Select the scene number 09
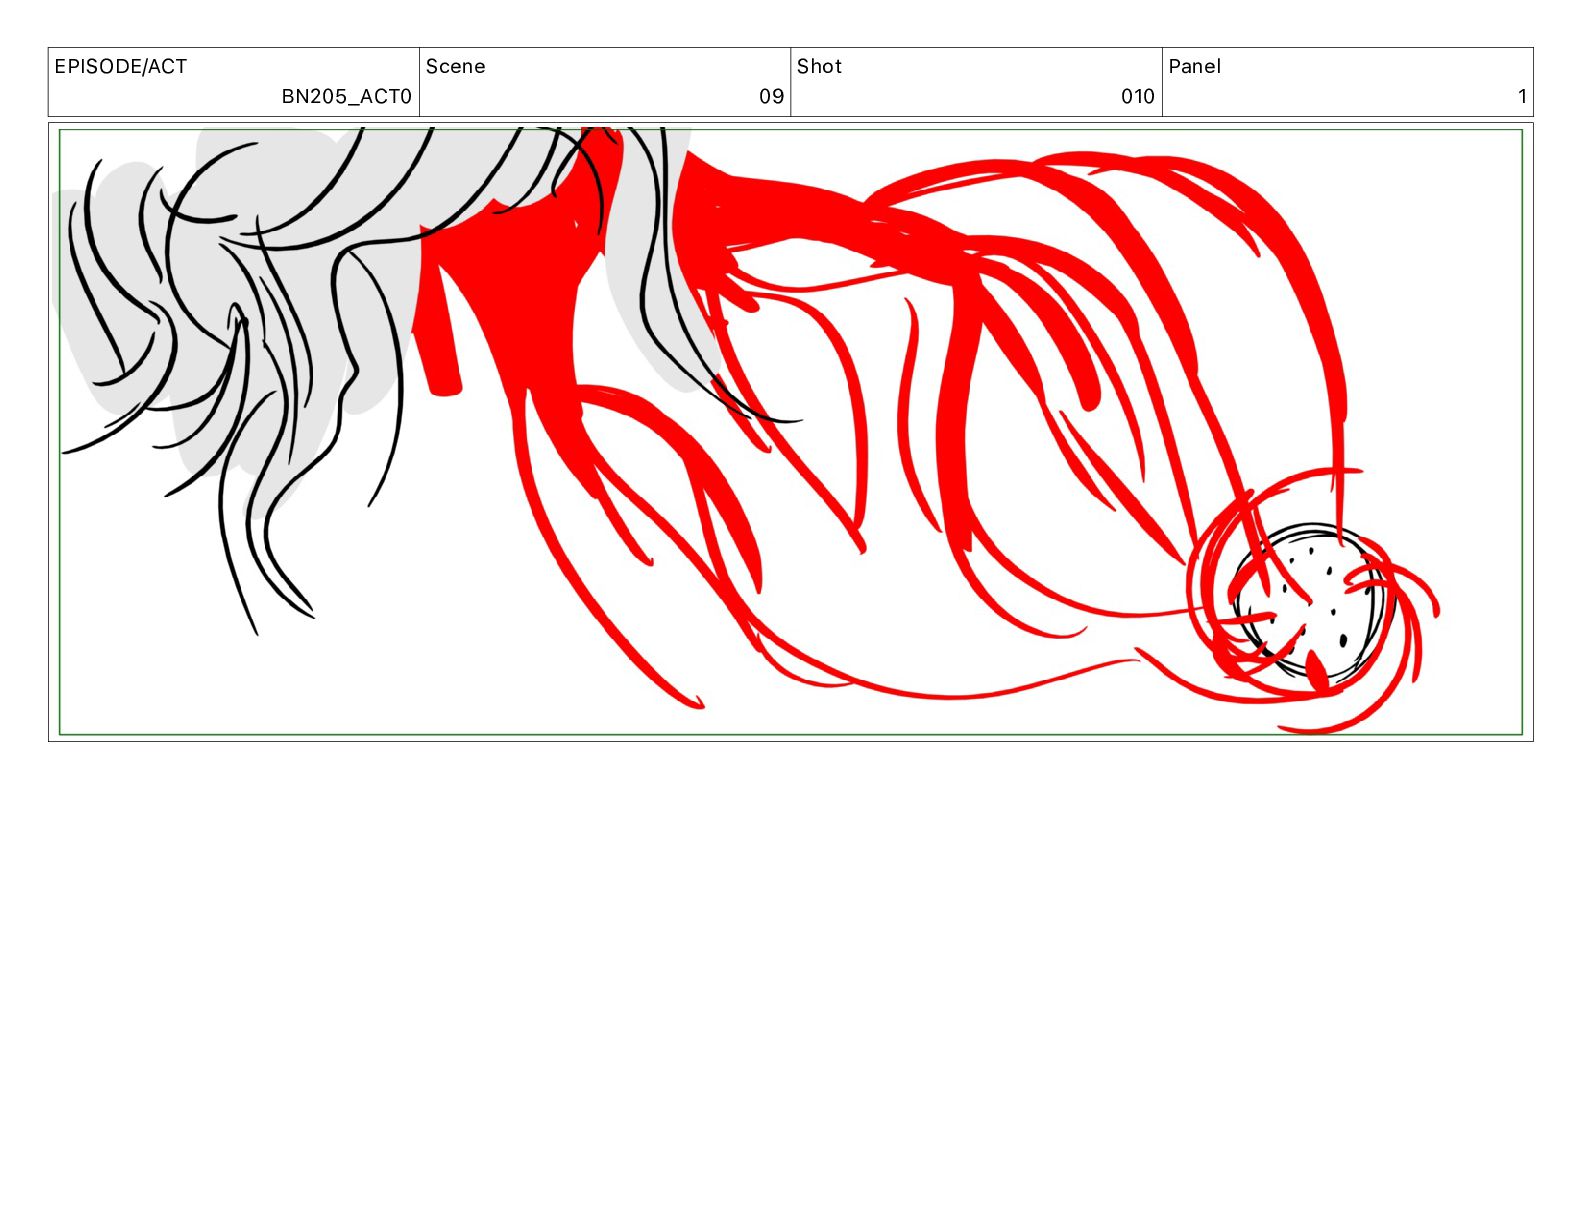Screen dimensions: 1584x1224 click(x=771, y=96)
